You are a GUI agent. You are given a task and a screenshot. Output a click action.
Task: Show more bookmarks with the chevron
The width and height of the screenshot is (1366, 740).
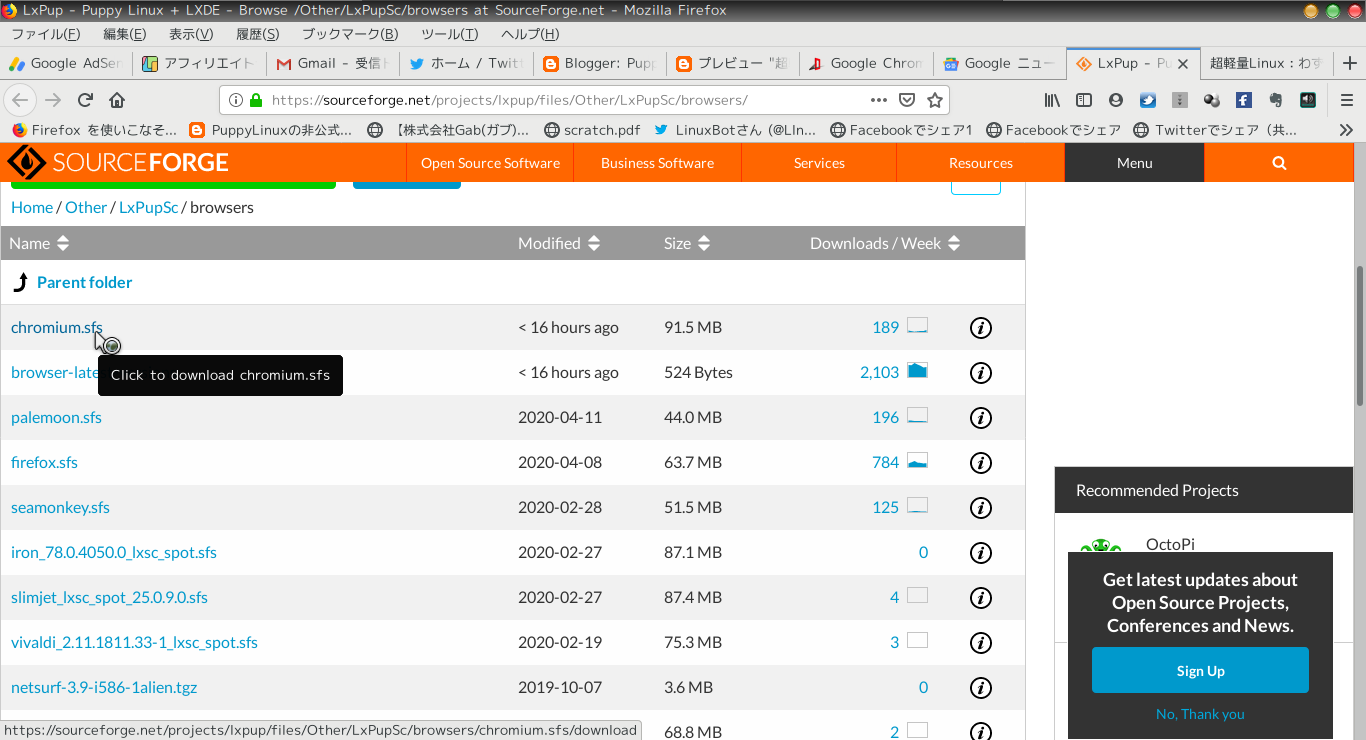coord(1346,130)
